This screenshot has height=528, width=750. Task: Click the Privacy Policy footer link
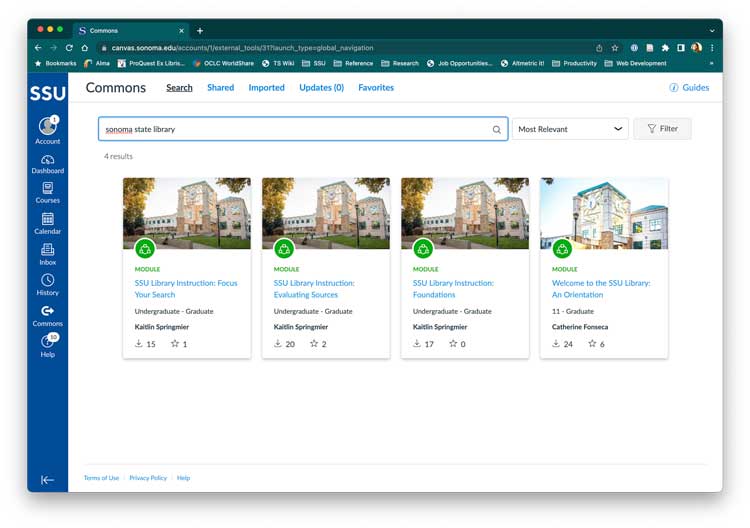tap(148, 478)
